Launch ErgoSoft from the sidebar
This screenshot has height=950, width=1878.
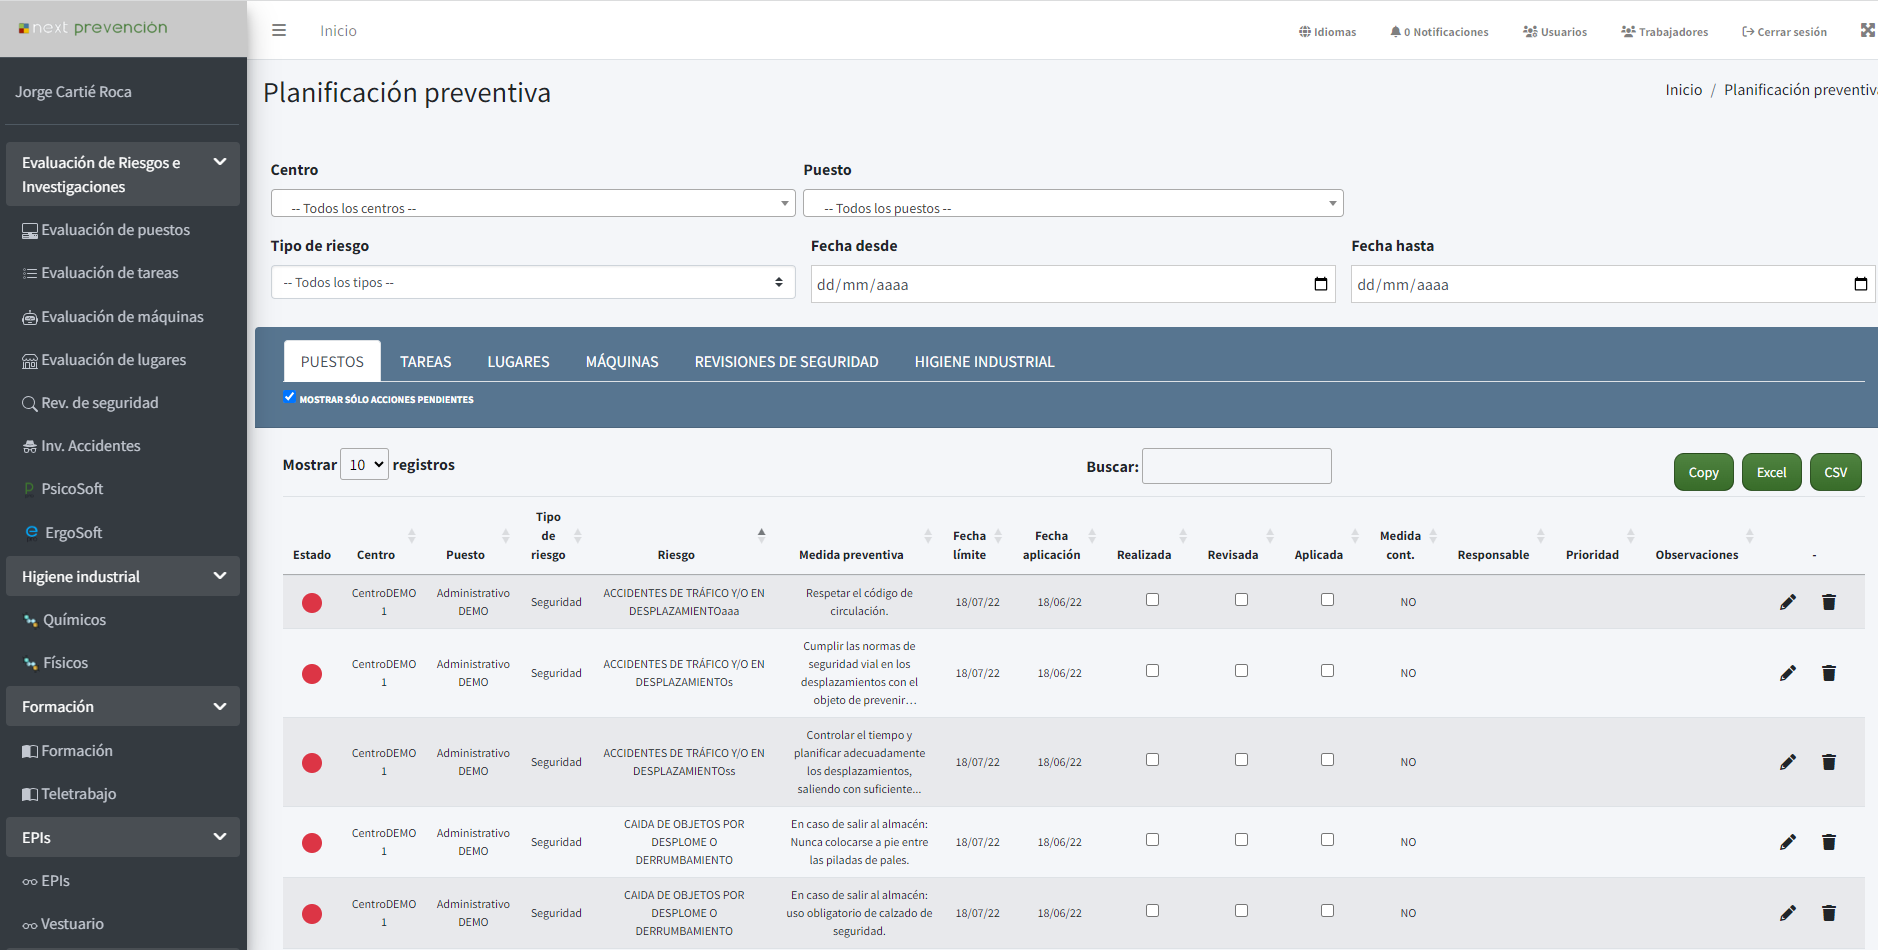click(63, 533)
